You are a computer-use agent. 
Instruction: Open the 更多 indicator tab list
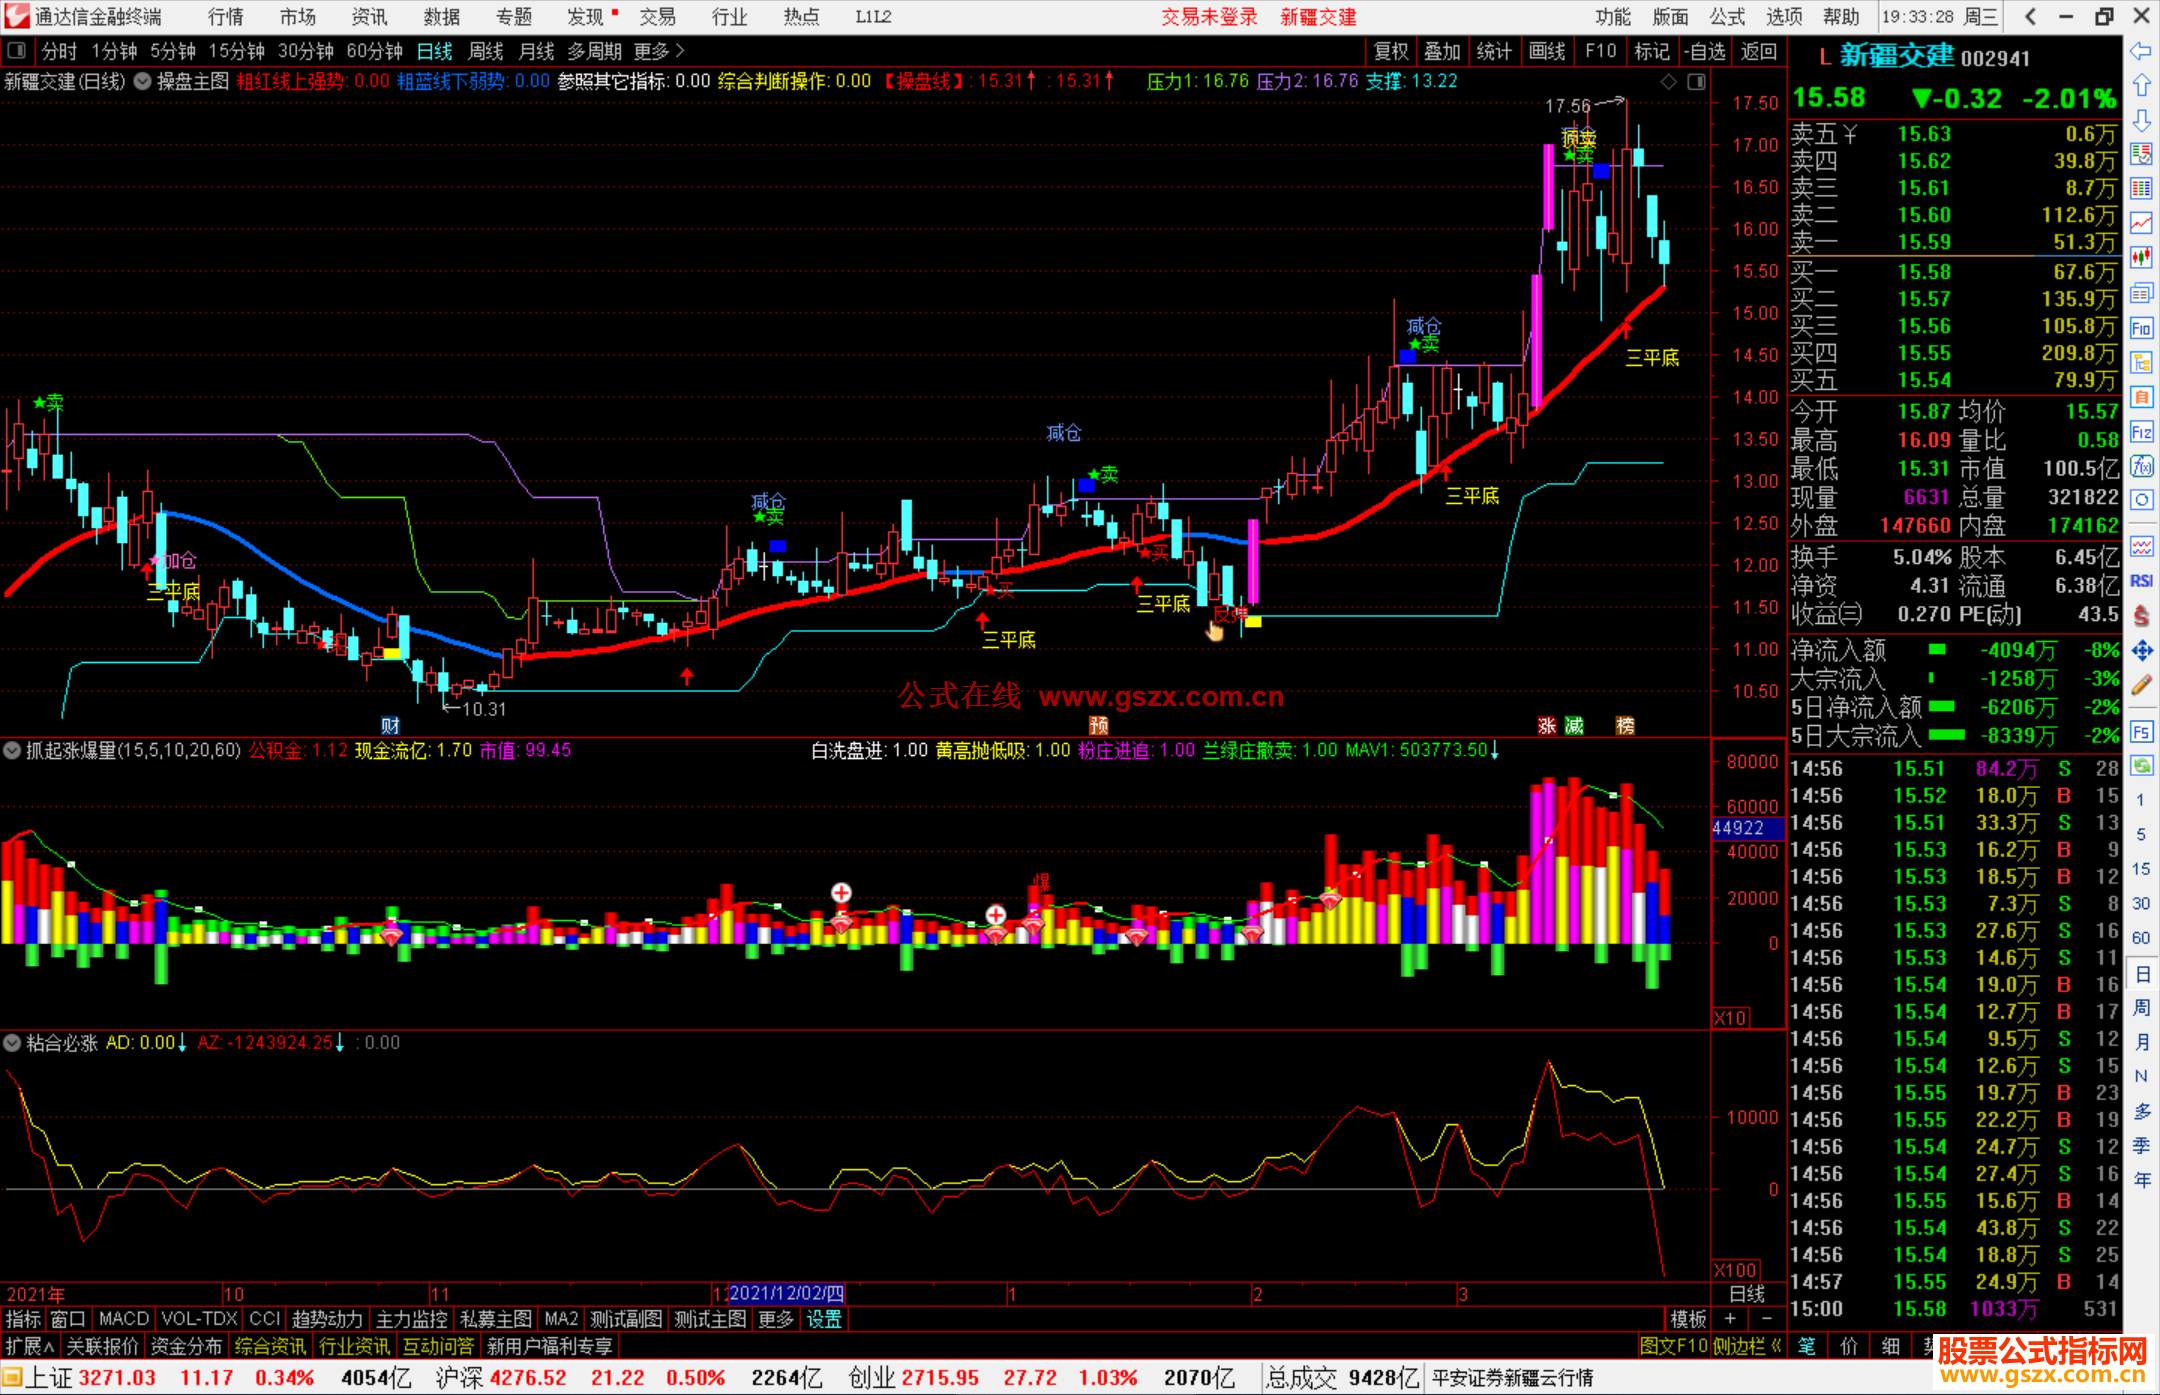(775, 1320)
